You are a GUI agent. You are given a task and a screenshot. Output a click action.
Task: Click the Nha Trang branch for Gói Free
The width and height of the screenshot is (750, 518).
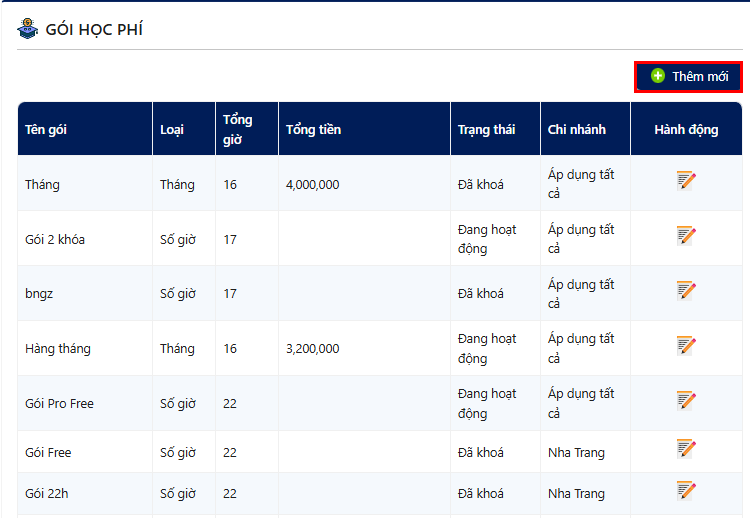[576, 453]
